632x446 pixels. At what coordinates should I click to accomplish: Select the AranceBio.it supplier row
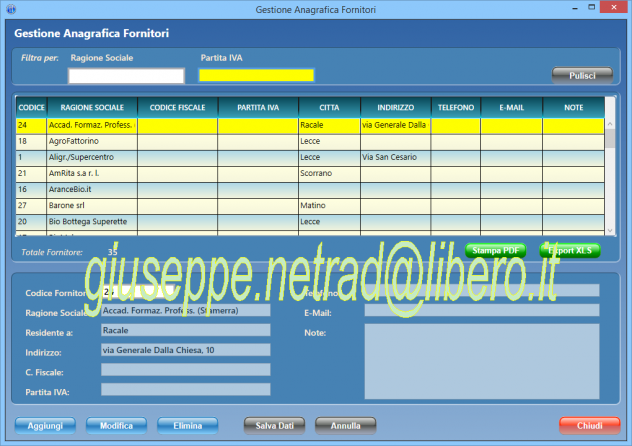coord(310,190)
